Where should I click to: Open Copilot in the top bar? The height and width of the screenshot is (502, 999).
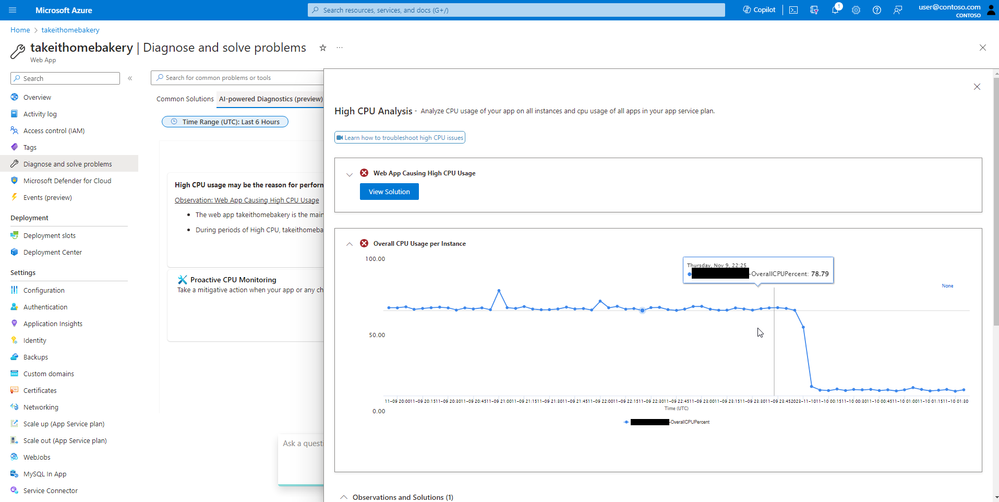pos(759,10)
